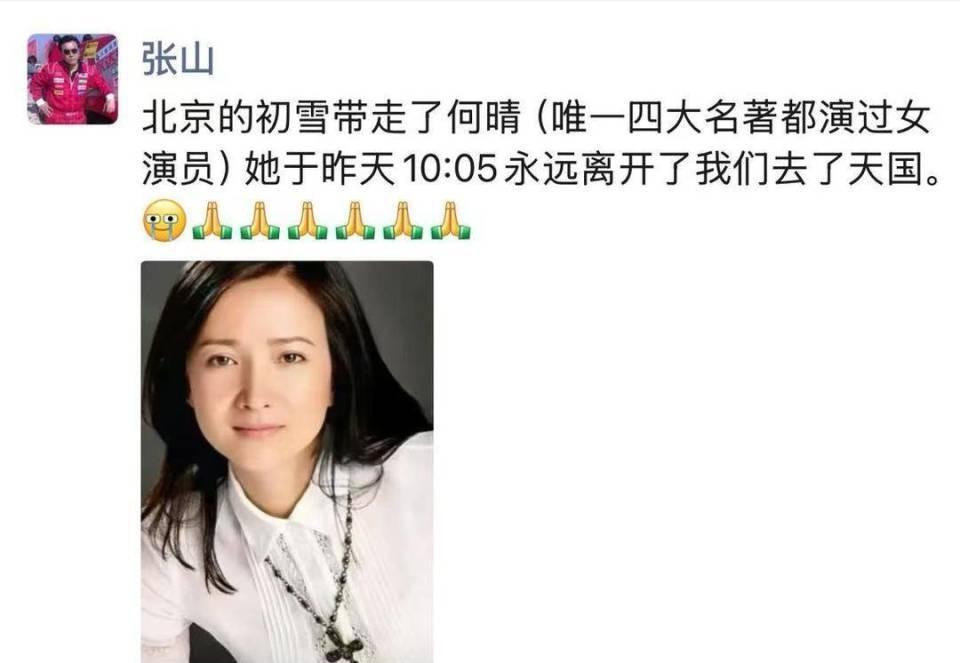This screenshot has width=960, height=663.
Task: Tap the 张山 username link
Action: click(178, 60)
